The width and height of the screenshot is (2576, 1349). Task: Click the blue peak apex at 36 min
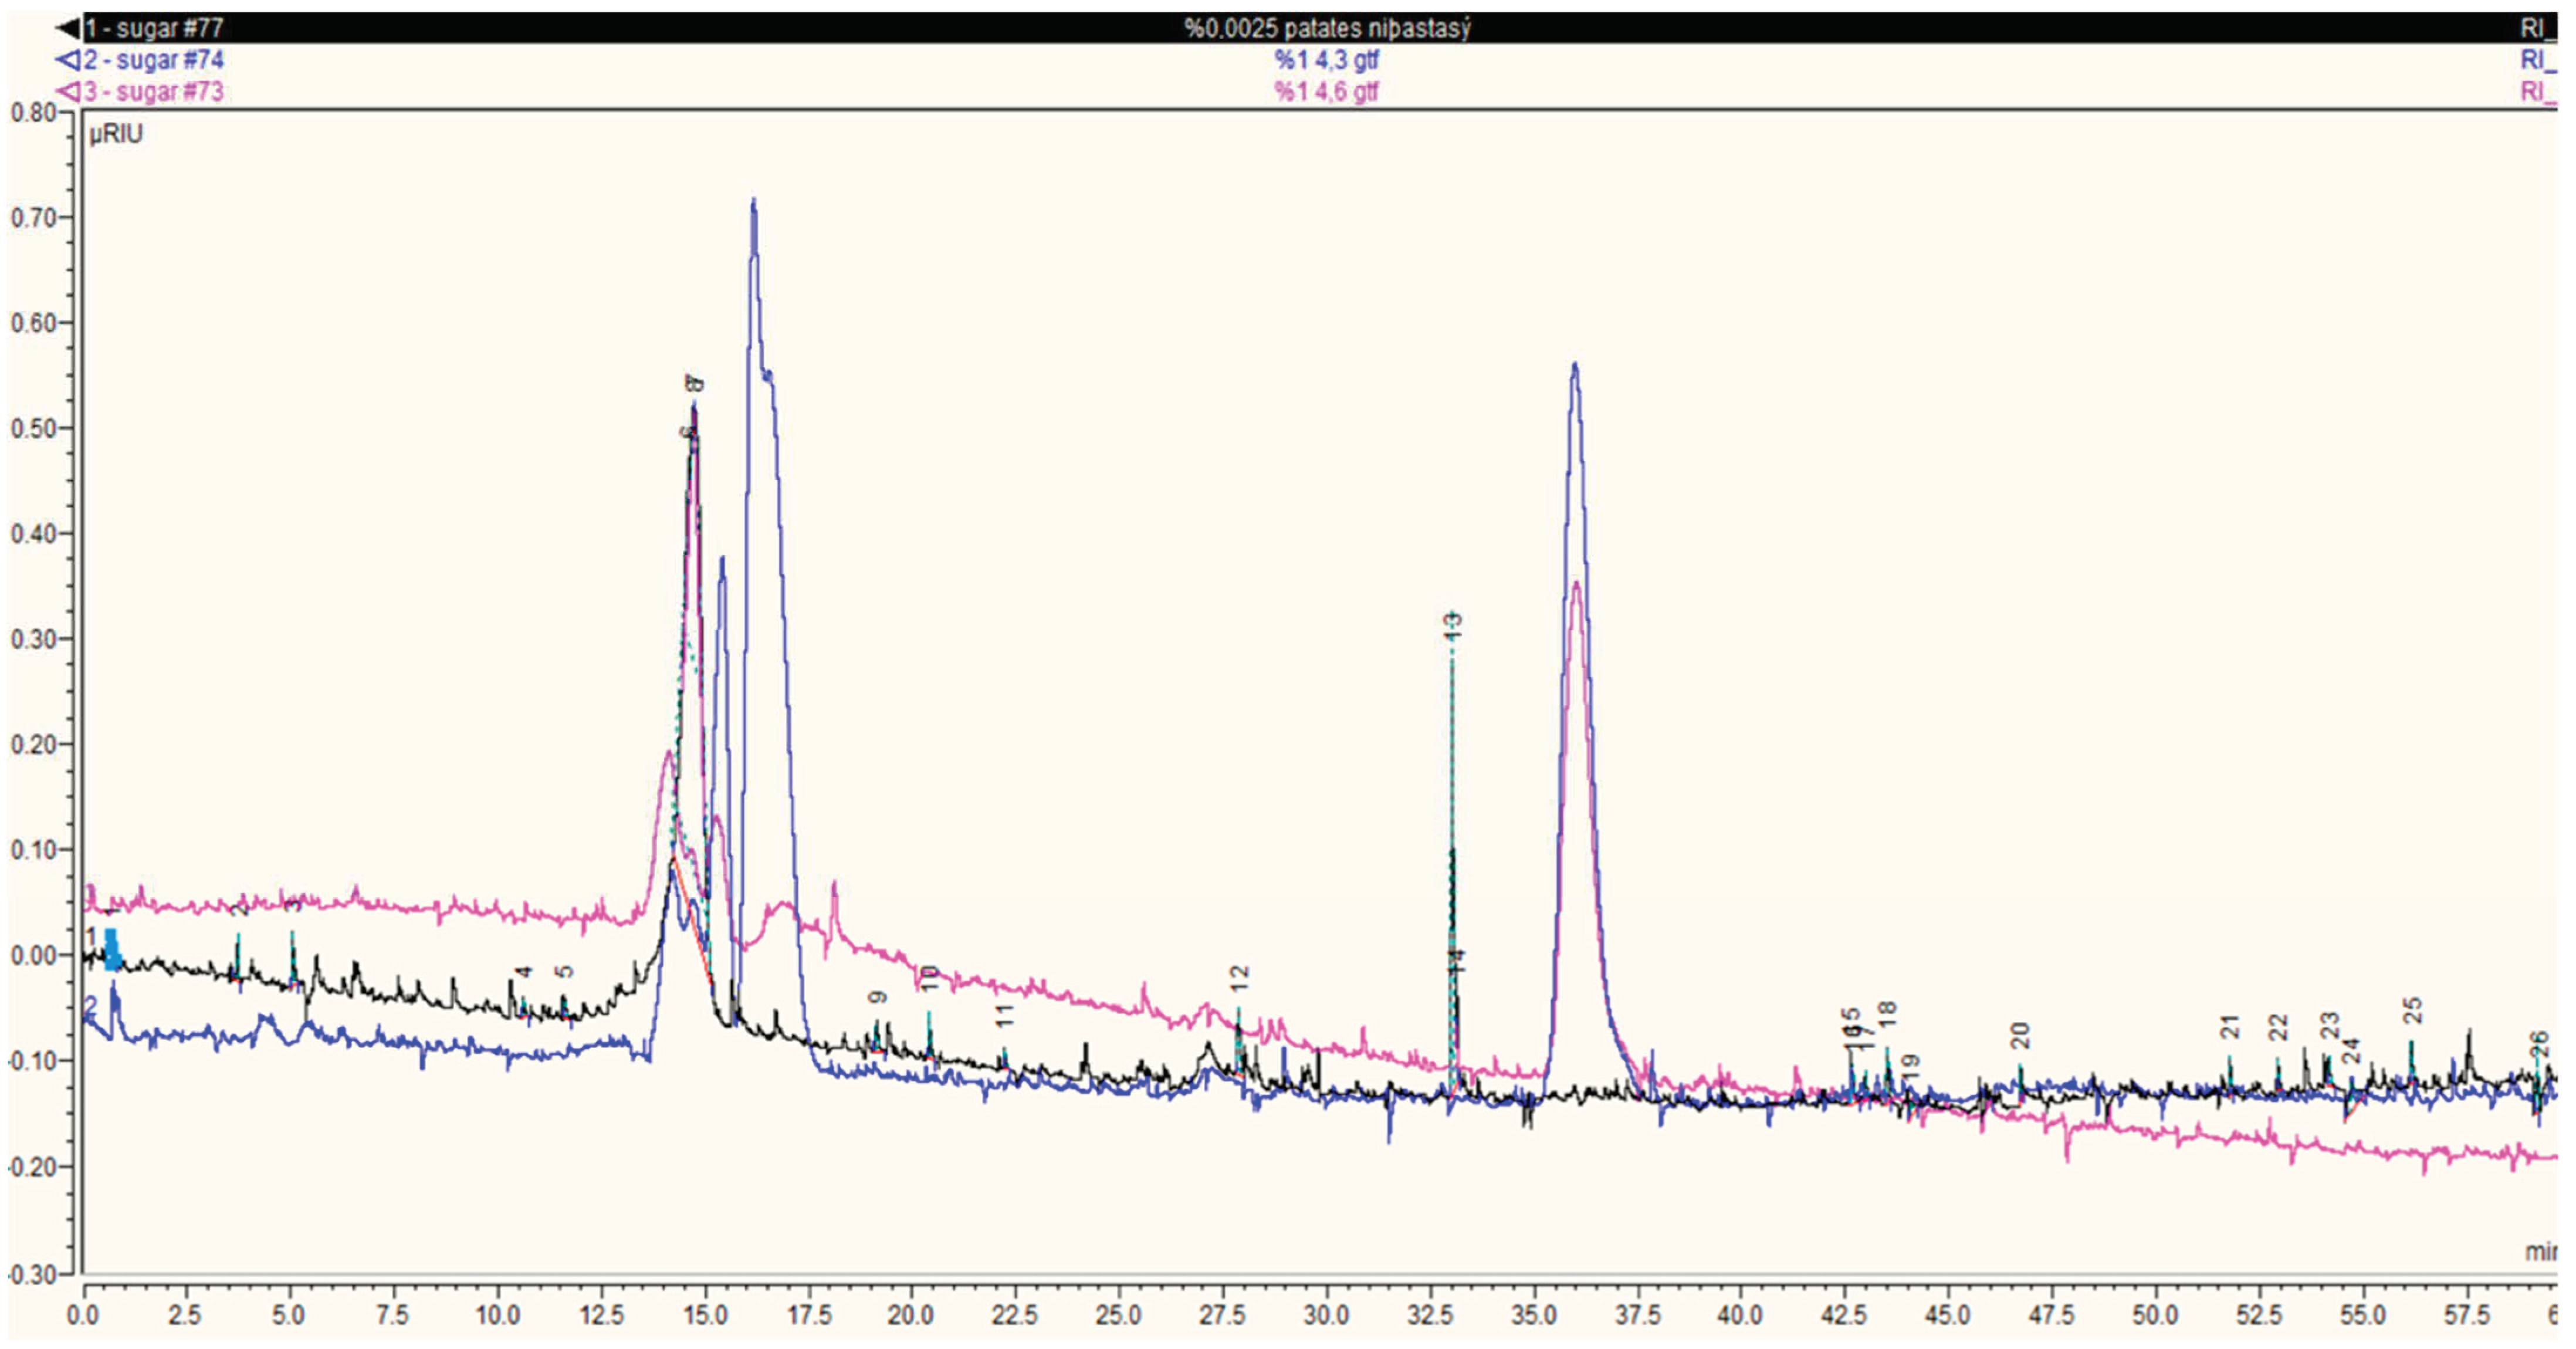[1575, 365]
